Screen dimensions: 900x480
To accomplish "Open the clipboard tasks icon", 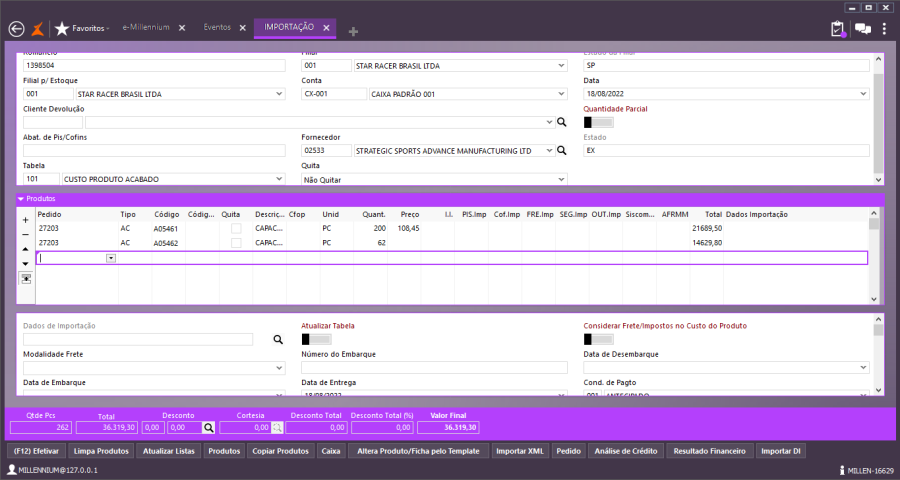I will pos(838,29).
